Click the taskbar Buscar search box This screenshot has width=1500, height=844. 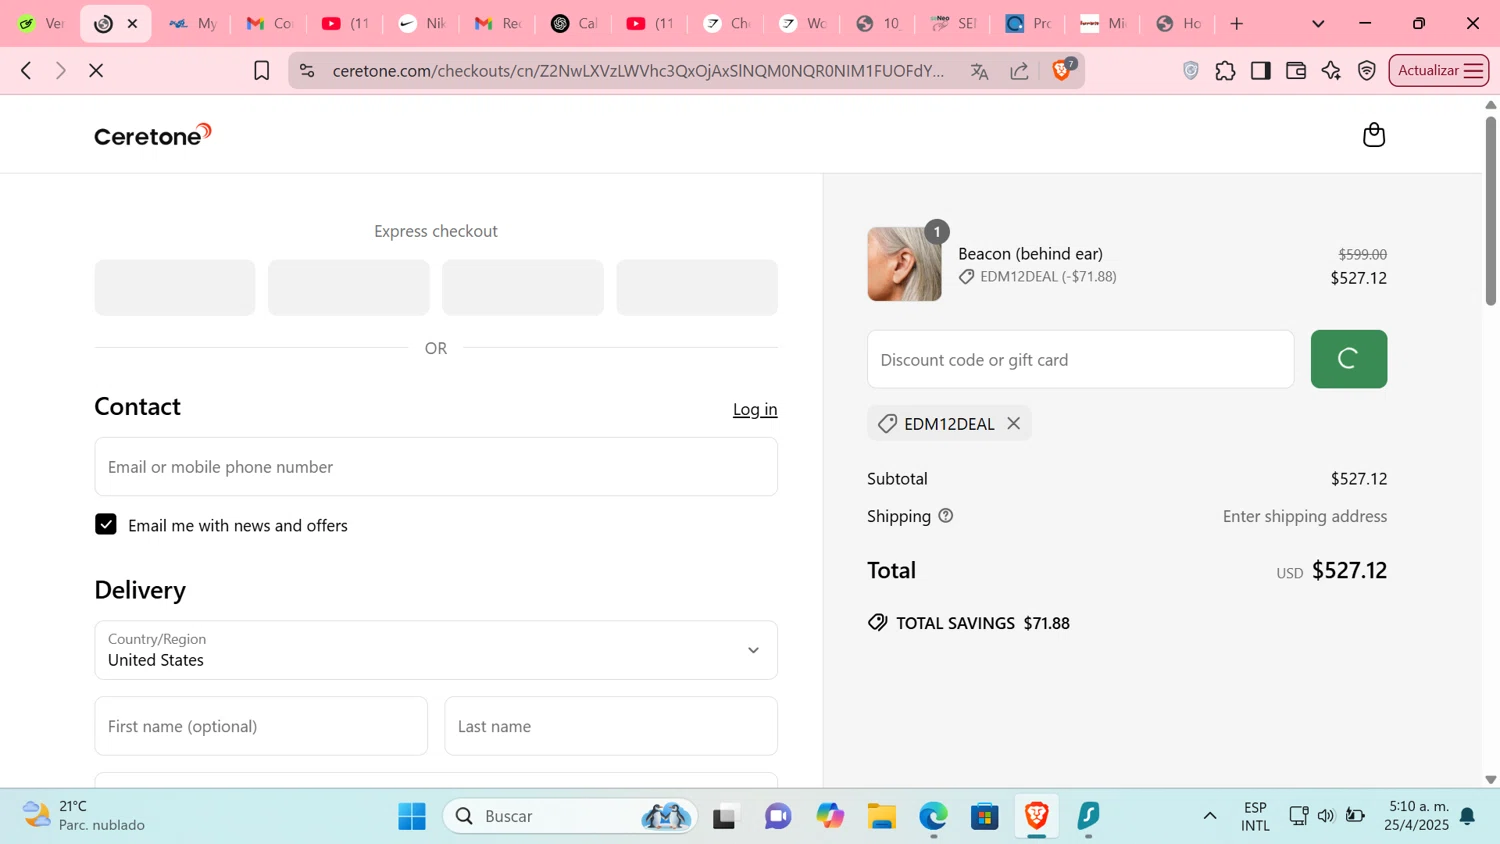[x=570, y=816]
